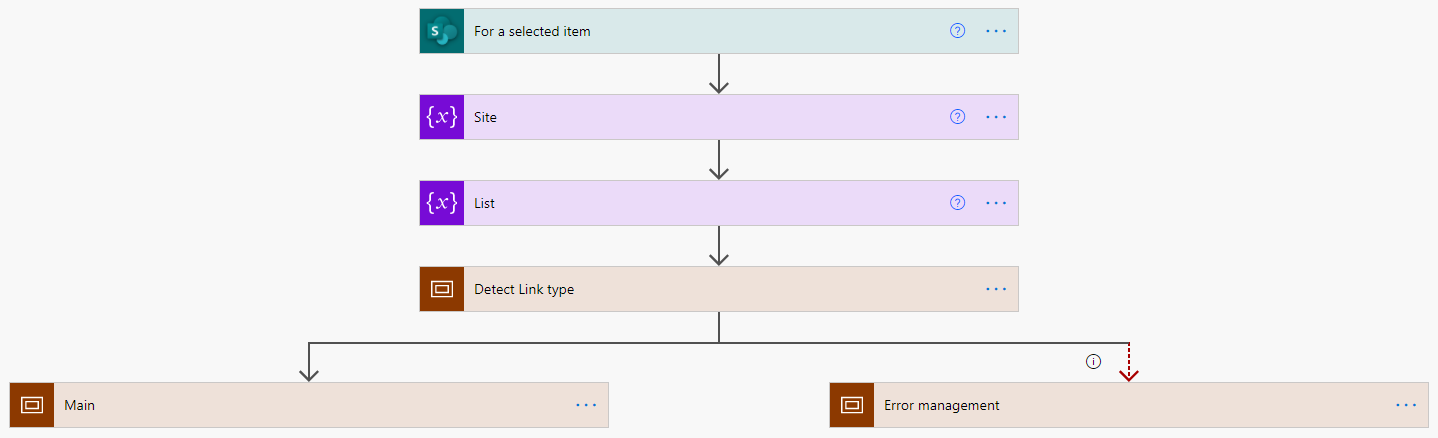Expand the Error management scope card
Screen dimensions: 1438x438
[1120, 405]
